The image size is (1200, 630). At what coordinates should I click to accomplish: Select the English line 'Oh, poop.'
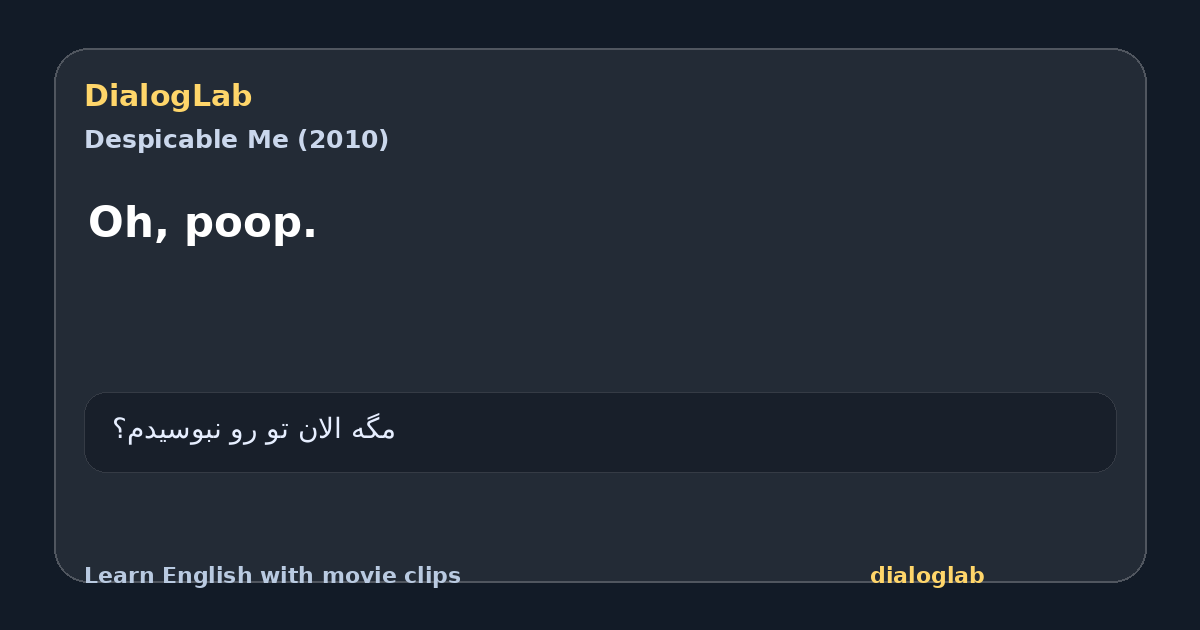point(203,222)
